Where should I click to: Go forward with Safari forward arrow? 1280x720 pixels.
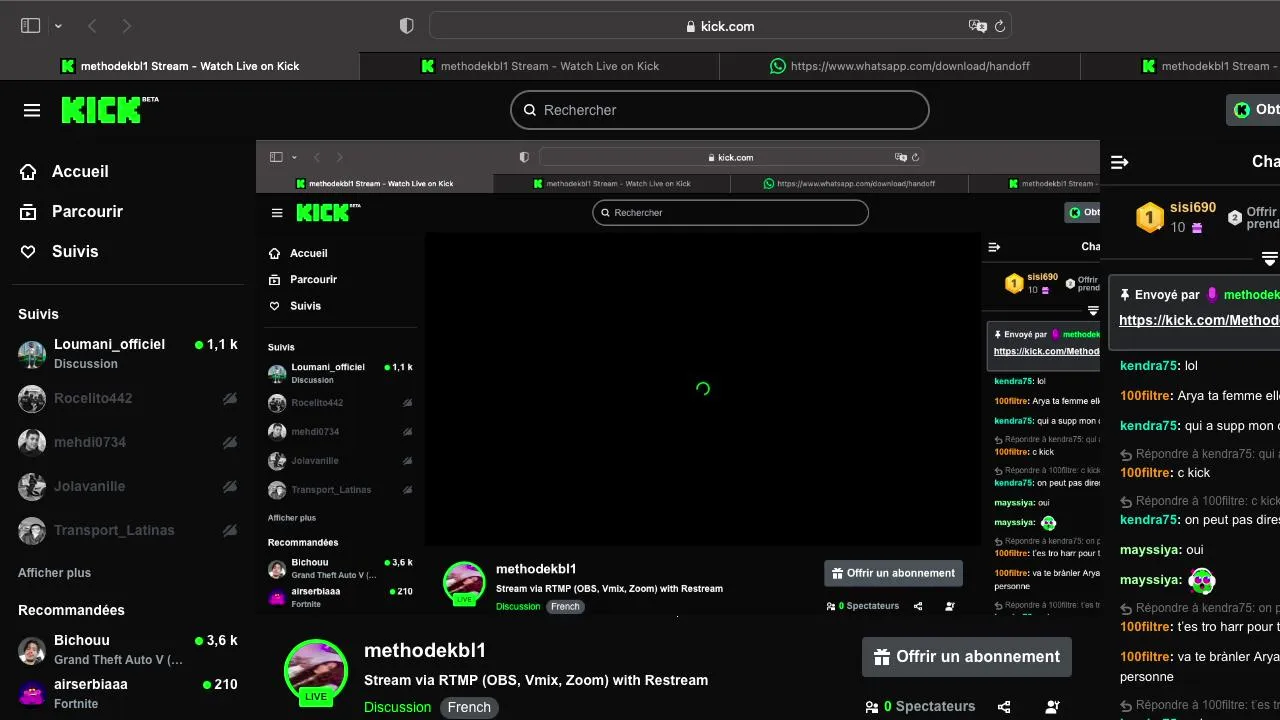[x=126, y=26]
